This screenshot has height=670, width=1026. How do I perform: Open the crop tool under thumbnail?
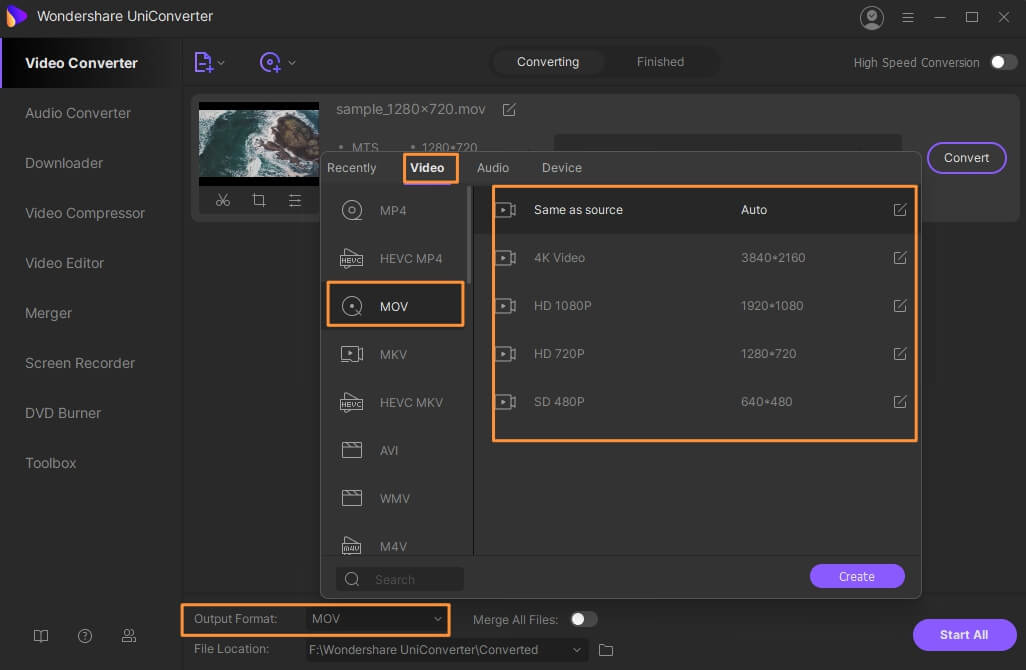[259, 200]
